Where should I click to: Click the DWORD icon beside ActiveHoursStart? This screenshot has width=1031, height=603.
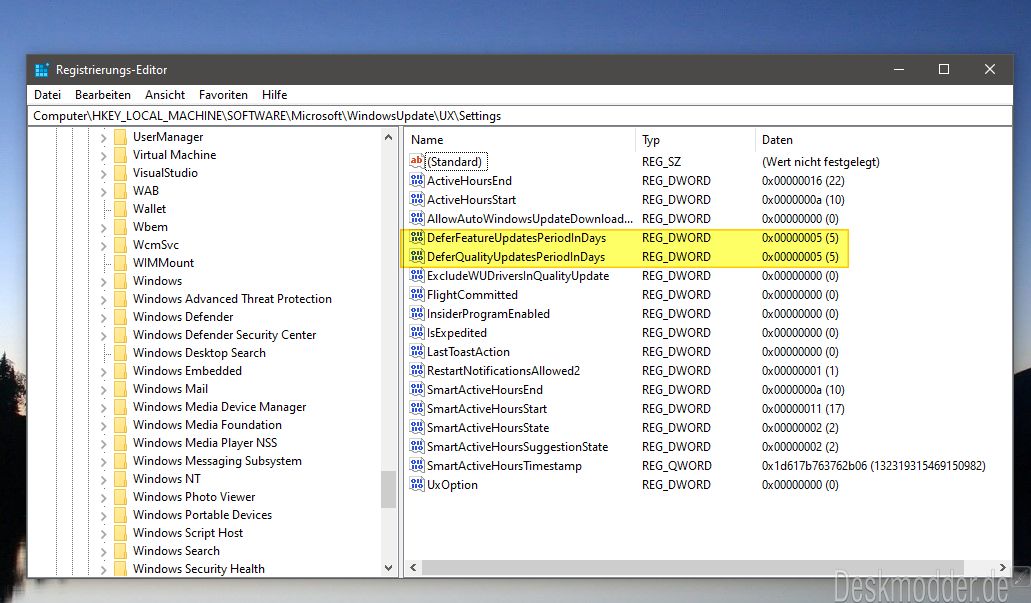[417, 199]
